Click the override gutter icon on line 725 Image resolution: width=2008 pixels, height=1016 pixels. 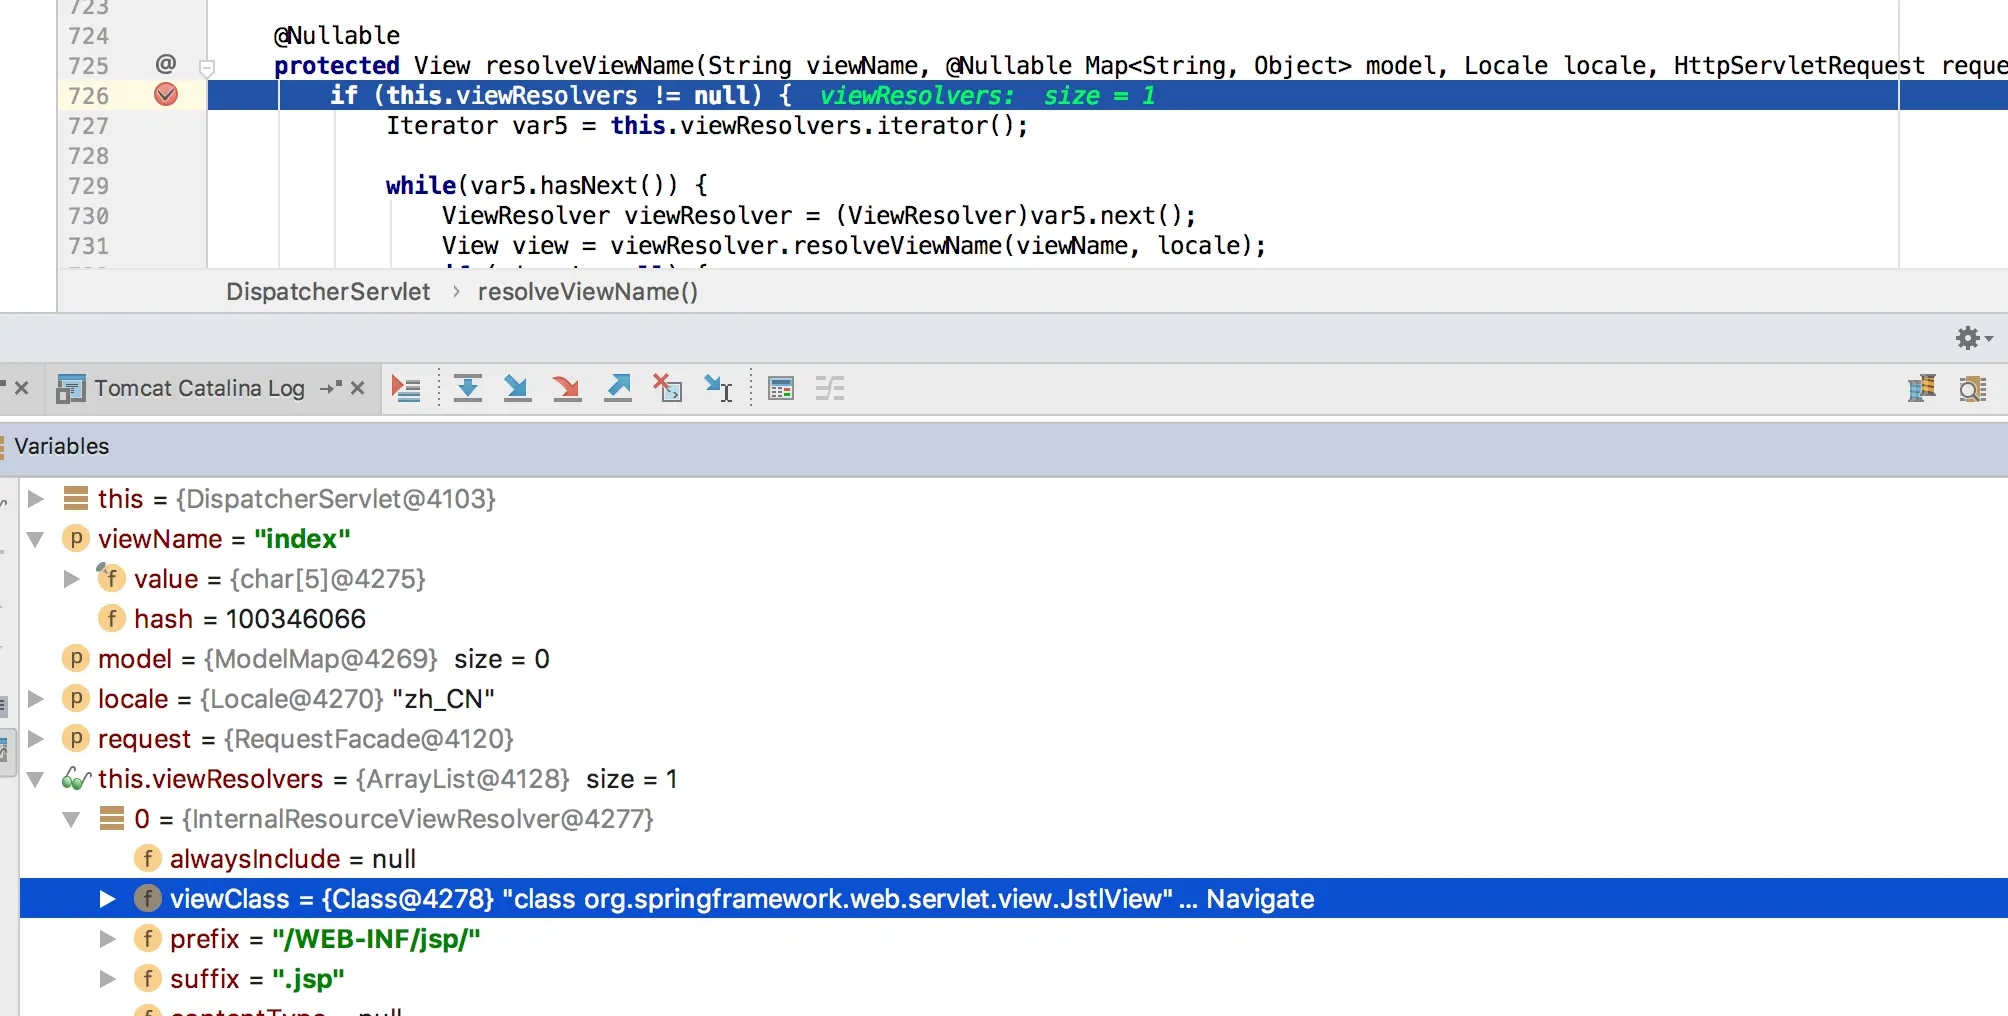[166, 64]
